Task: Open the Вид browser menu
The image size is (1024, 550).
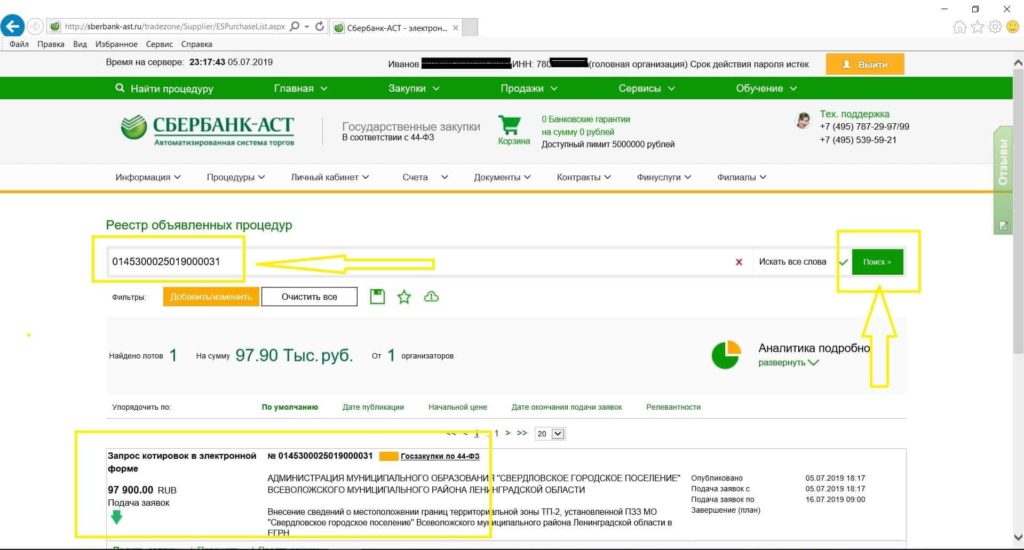Action: 80,44
